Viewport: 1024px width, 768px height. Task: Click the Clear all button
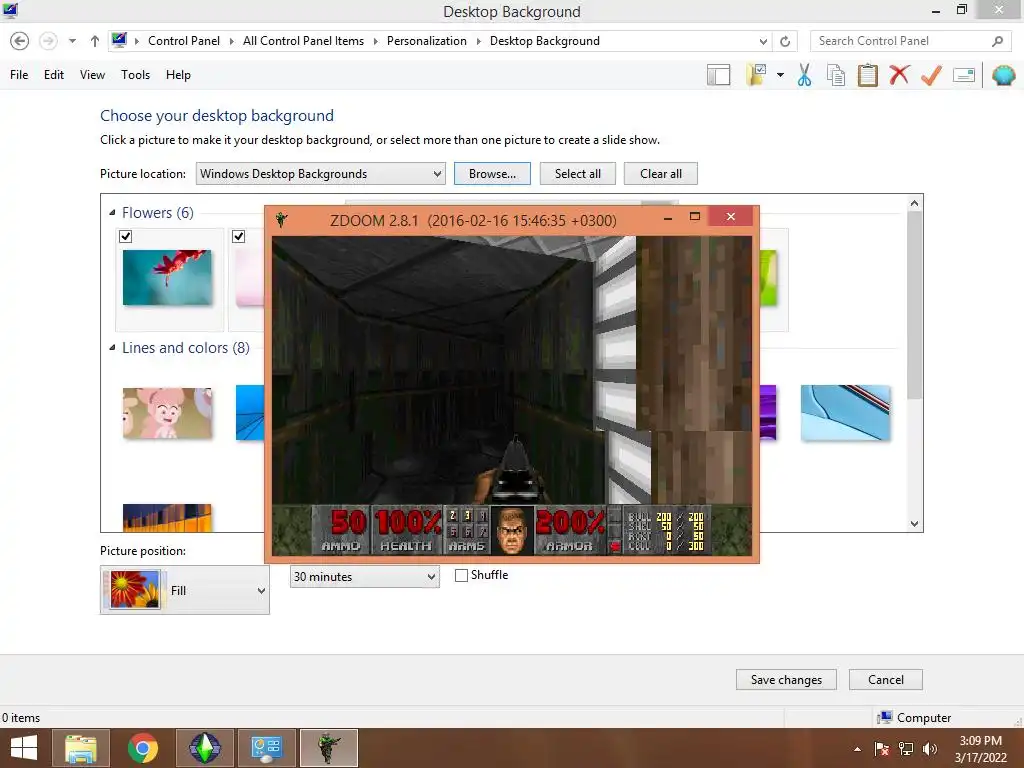661,174
